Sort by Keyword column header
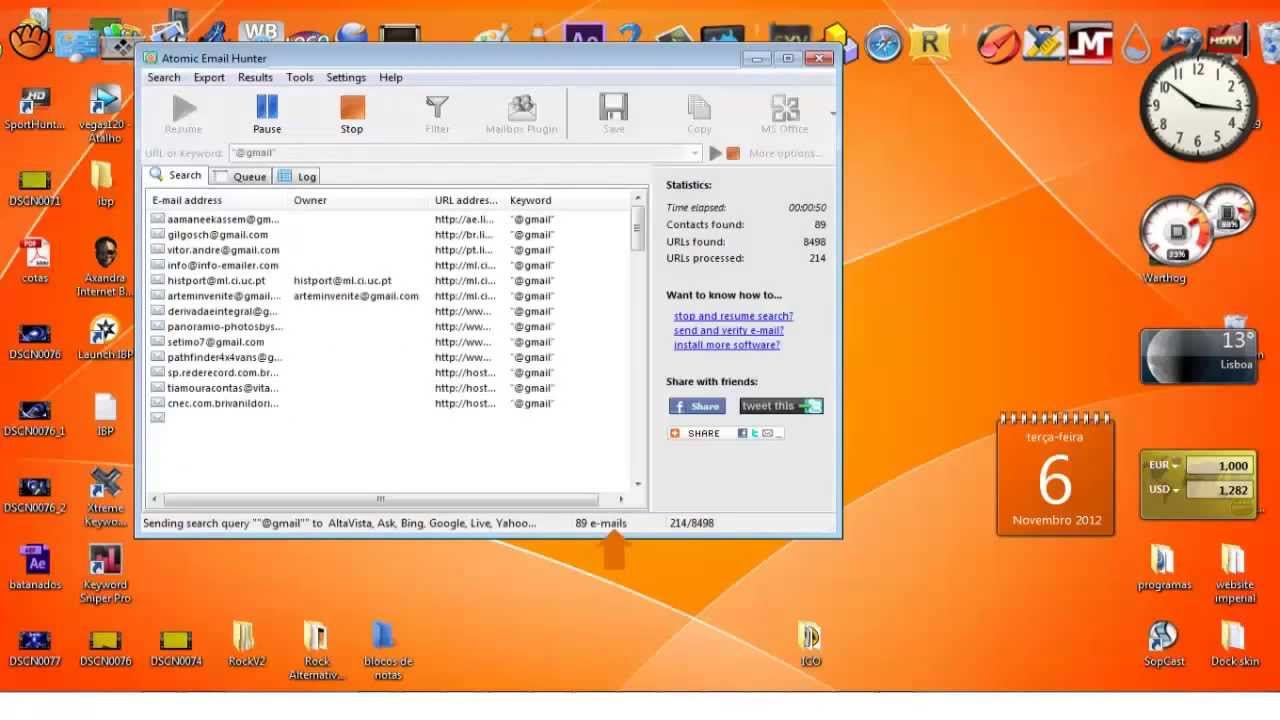This screenshot has height=720, width=1280. click(x=568, y=200)
